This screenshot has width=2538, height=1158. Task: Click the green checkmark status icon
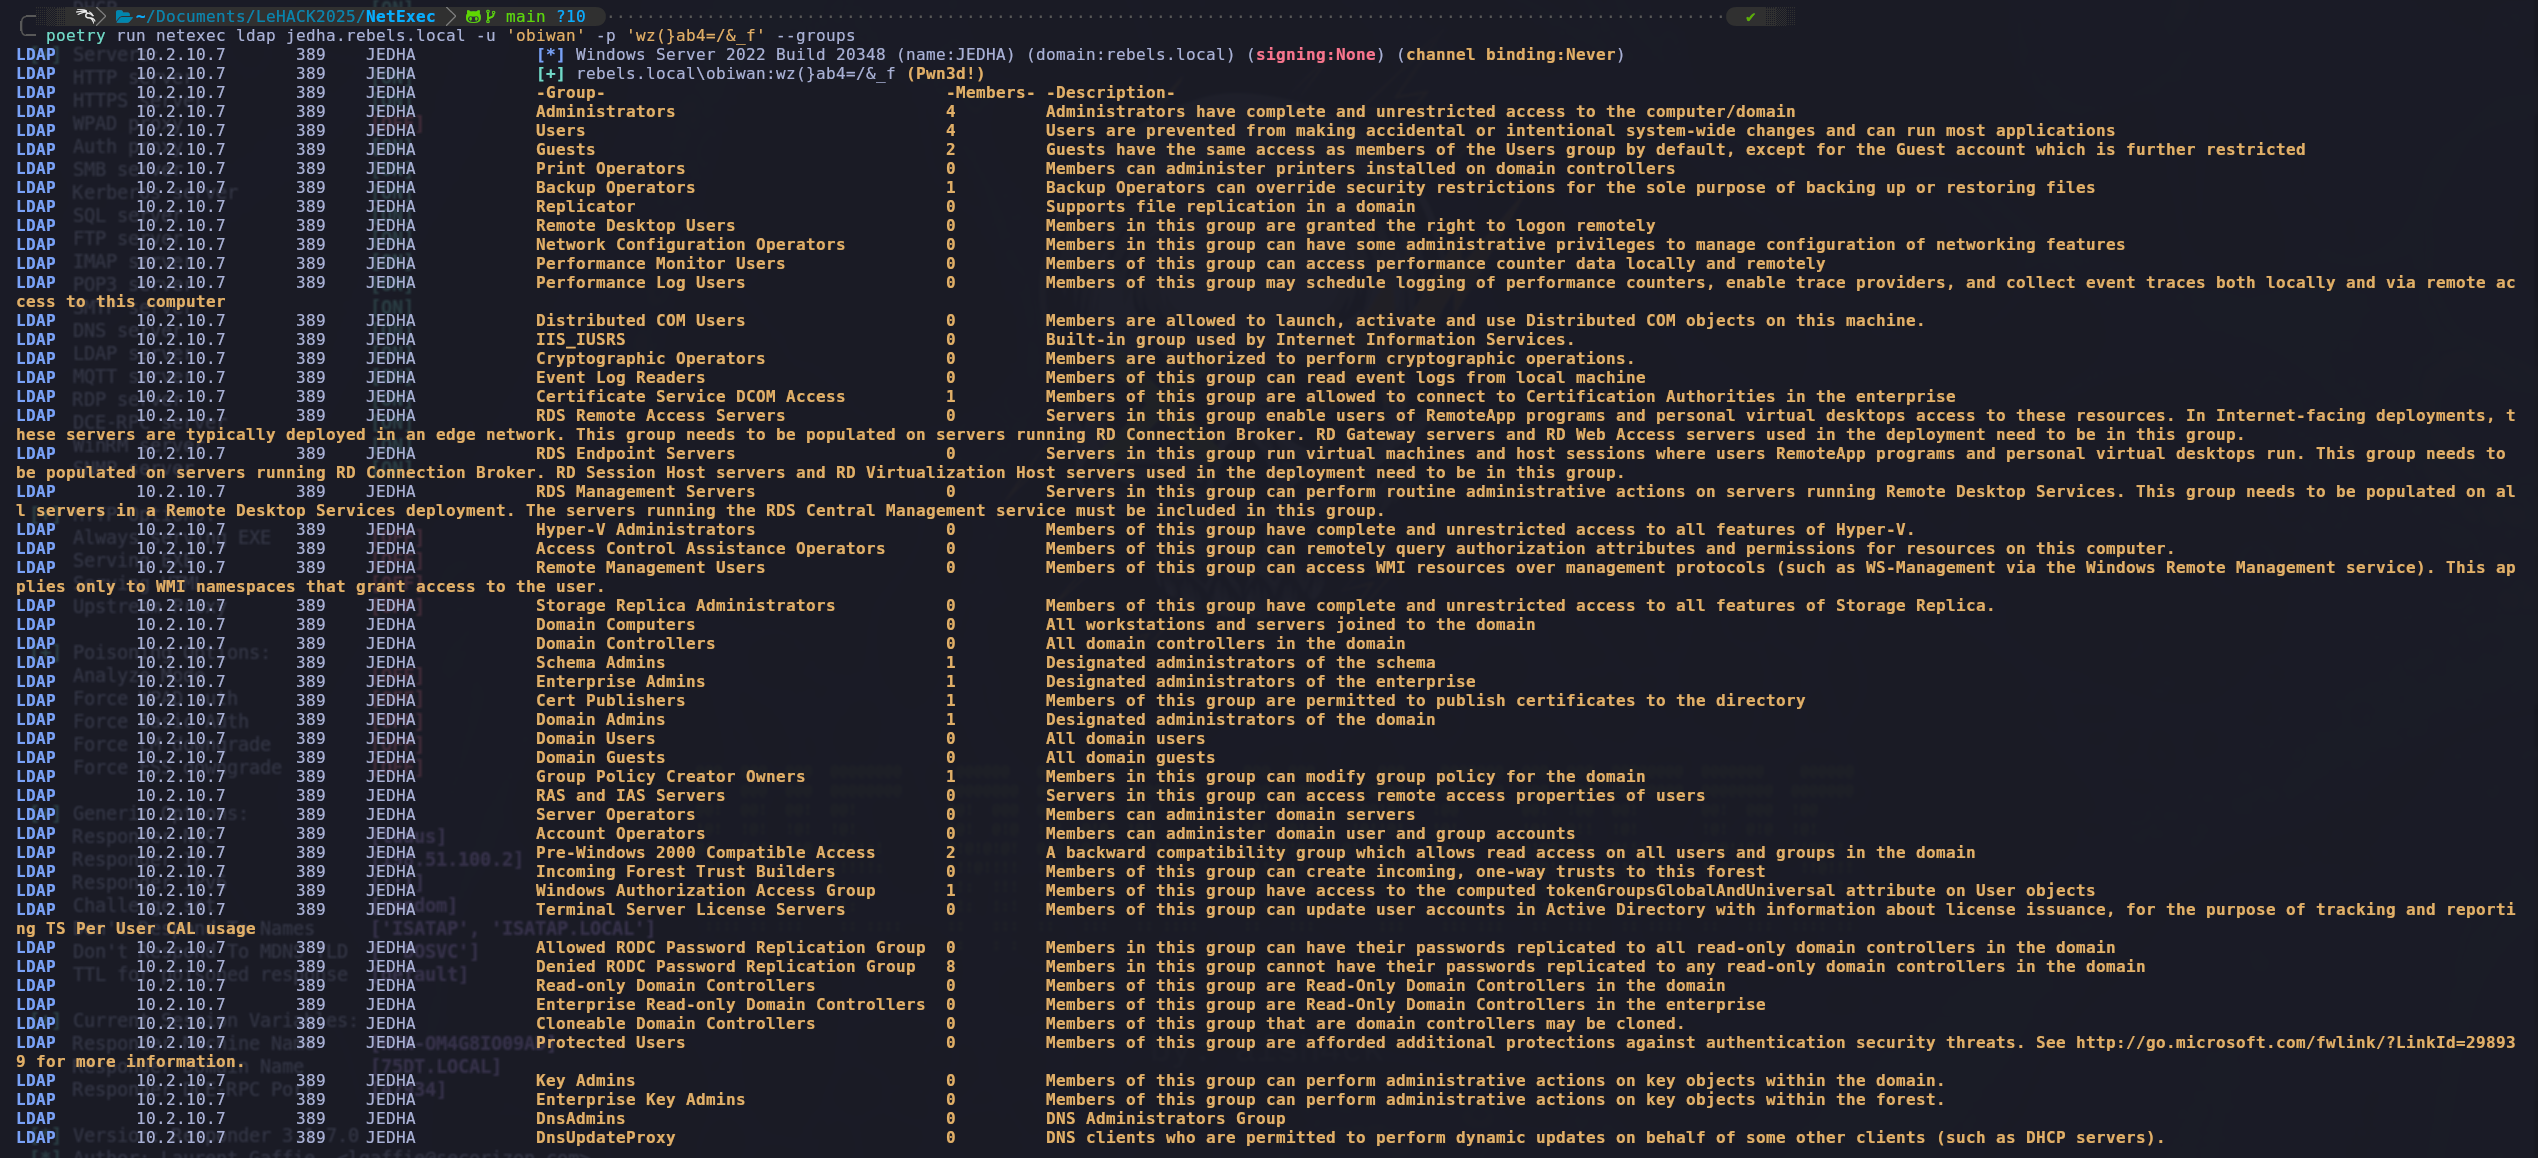pyautogui.click(x=1750, y=16)
